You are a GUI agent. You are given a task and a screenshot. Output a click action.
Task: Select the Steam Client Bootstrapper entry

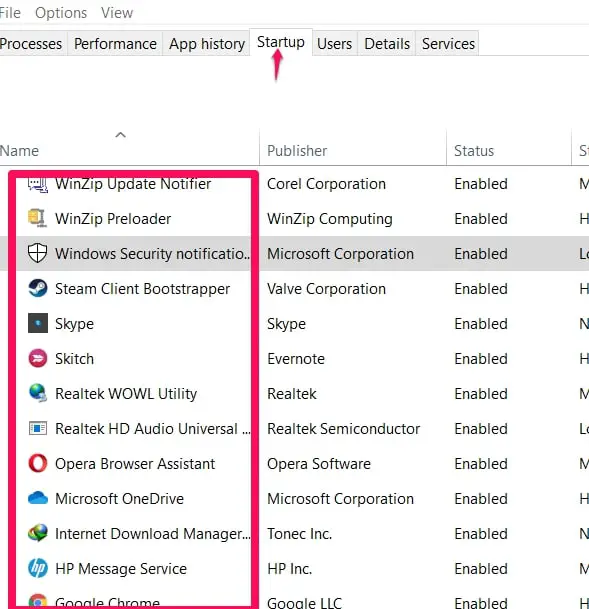click(x=142, y=289)
